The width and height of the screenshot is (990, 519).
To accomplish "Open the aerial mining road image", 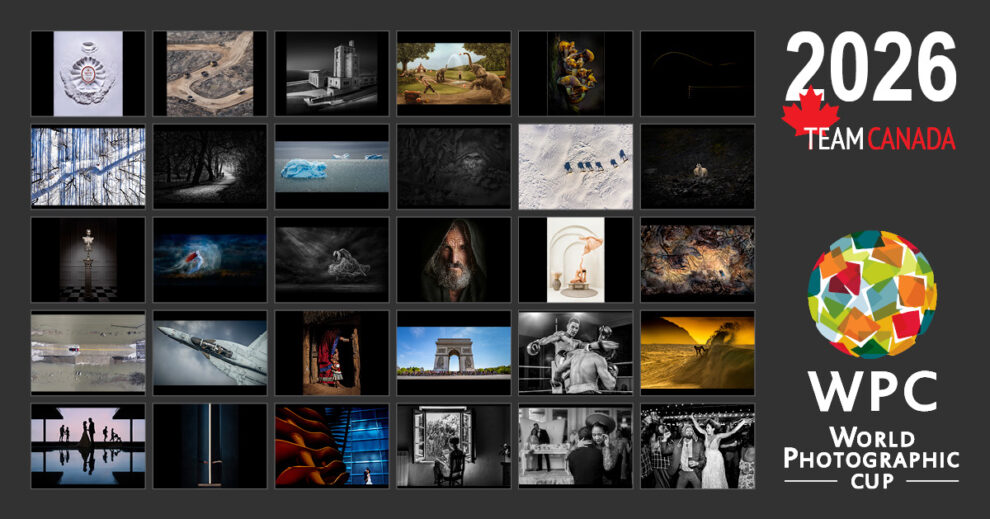I will click(x=210, y=73).
